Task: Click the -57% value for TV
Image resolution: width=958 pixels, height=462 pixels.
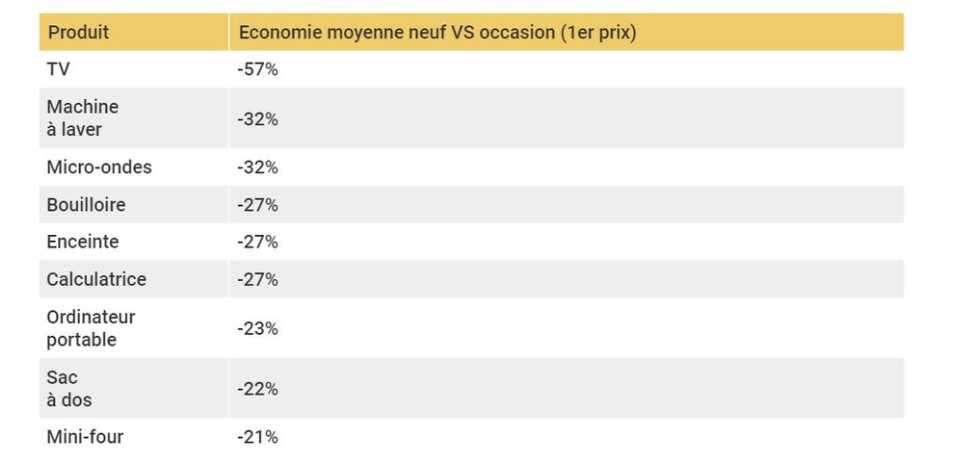Action: [x=257, y=69]
